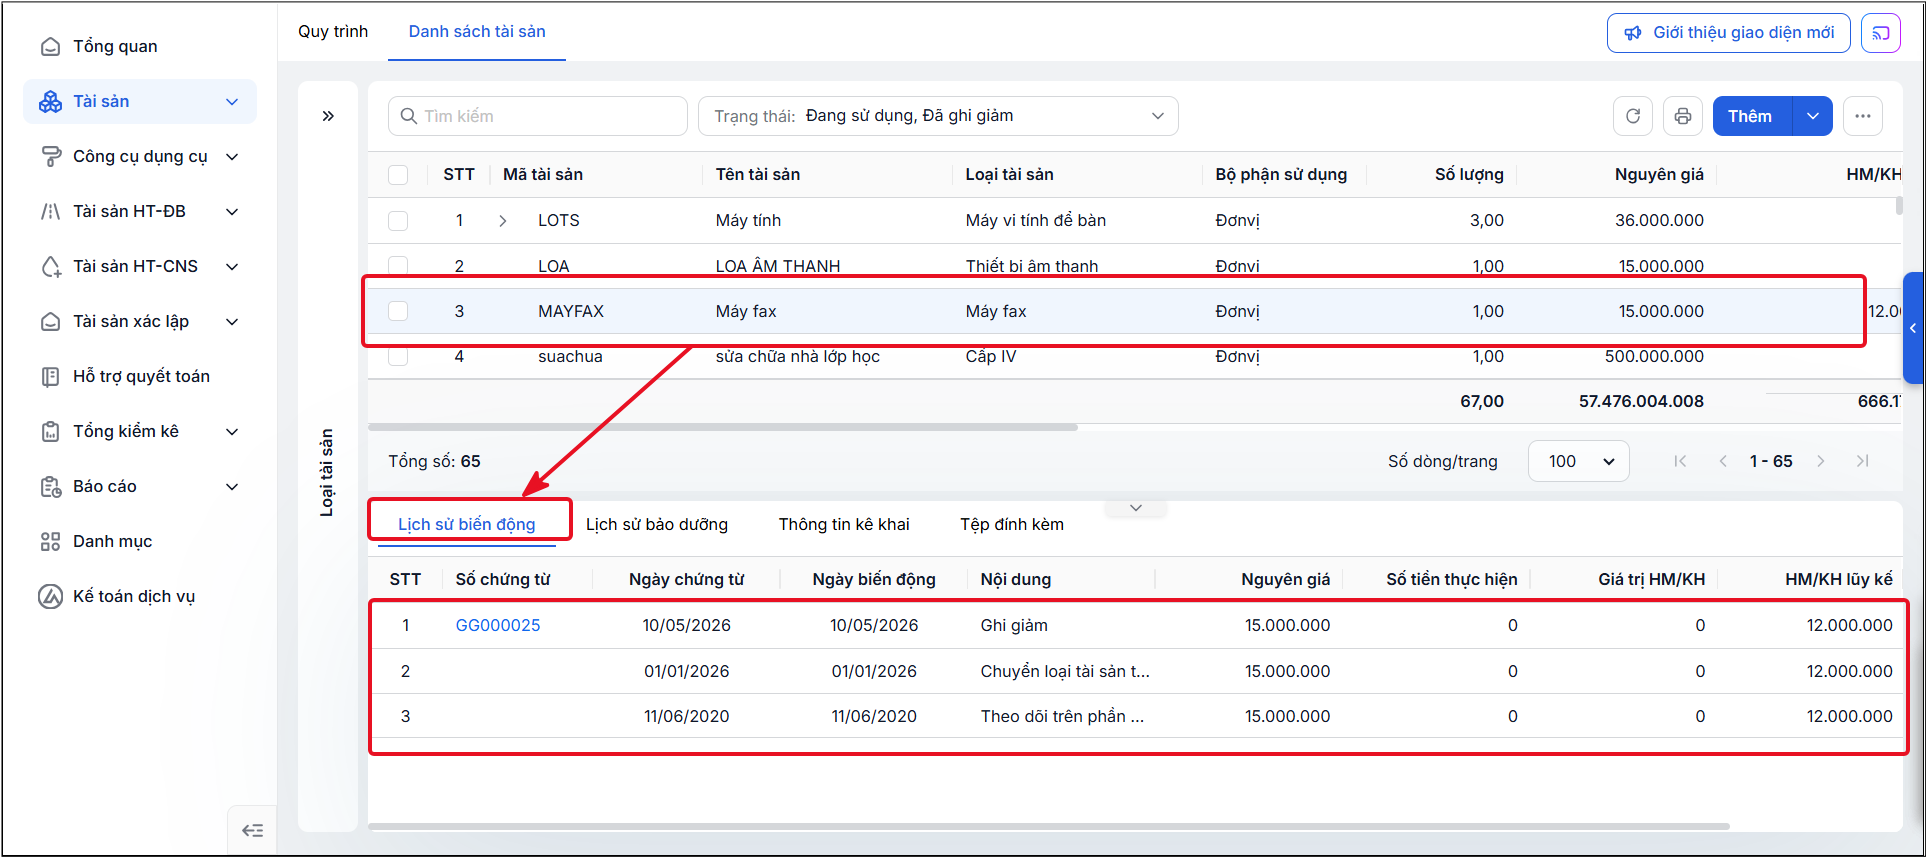1926x857 pixels.
Task: Click the Tài sản HT-CNS water drop icon
Action: pos(50,266)
